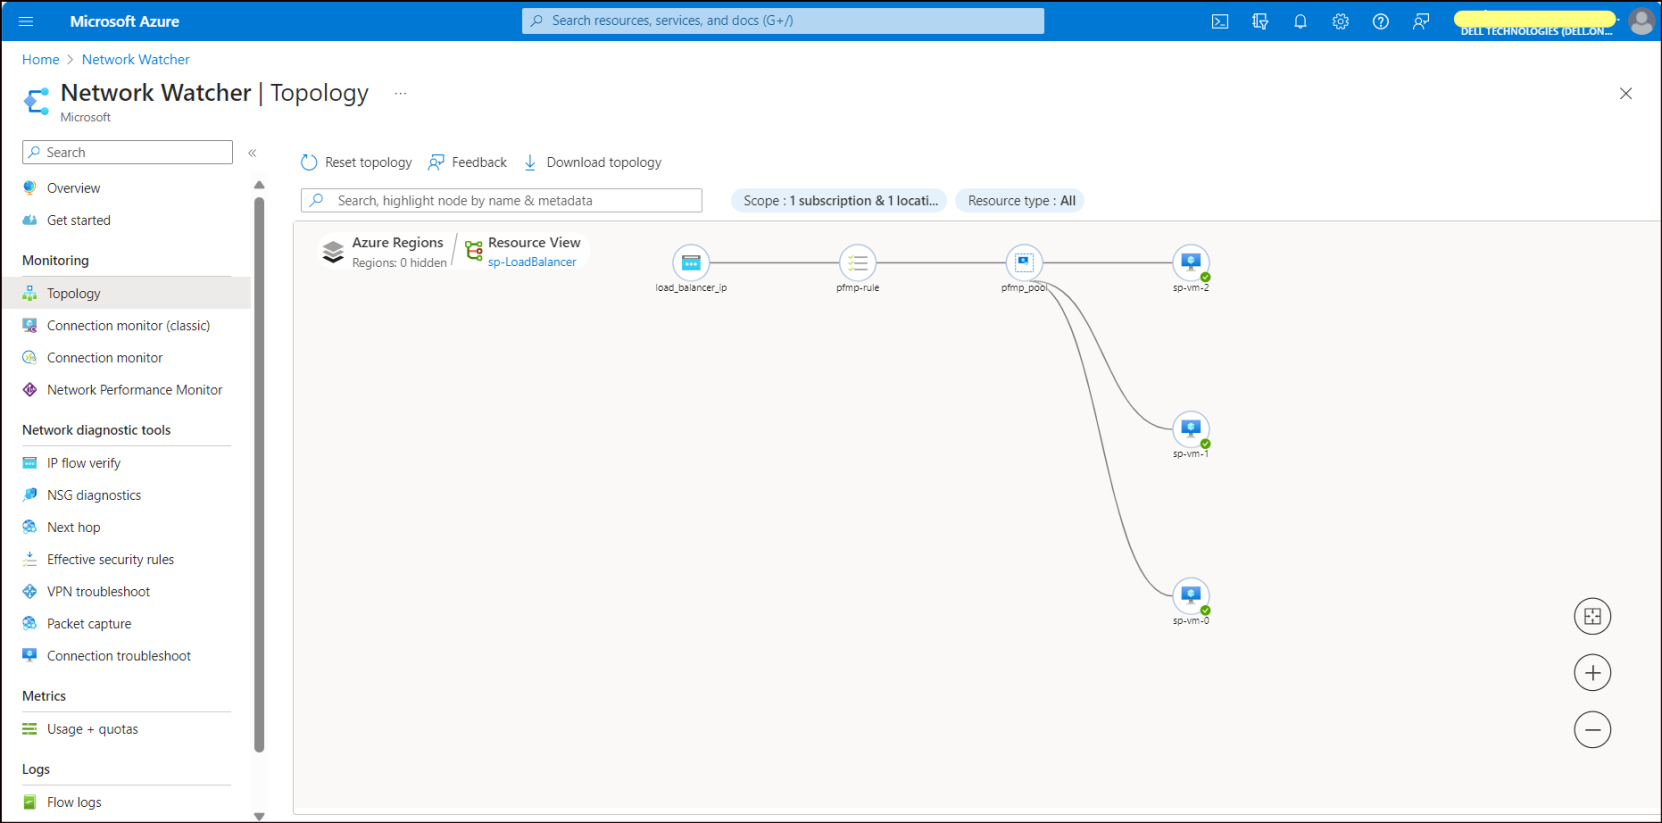Zoom in on the topology canvas

pyautogui.click(x=1592, y=673)
